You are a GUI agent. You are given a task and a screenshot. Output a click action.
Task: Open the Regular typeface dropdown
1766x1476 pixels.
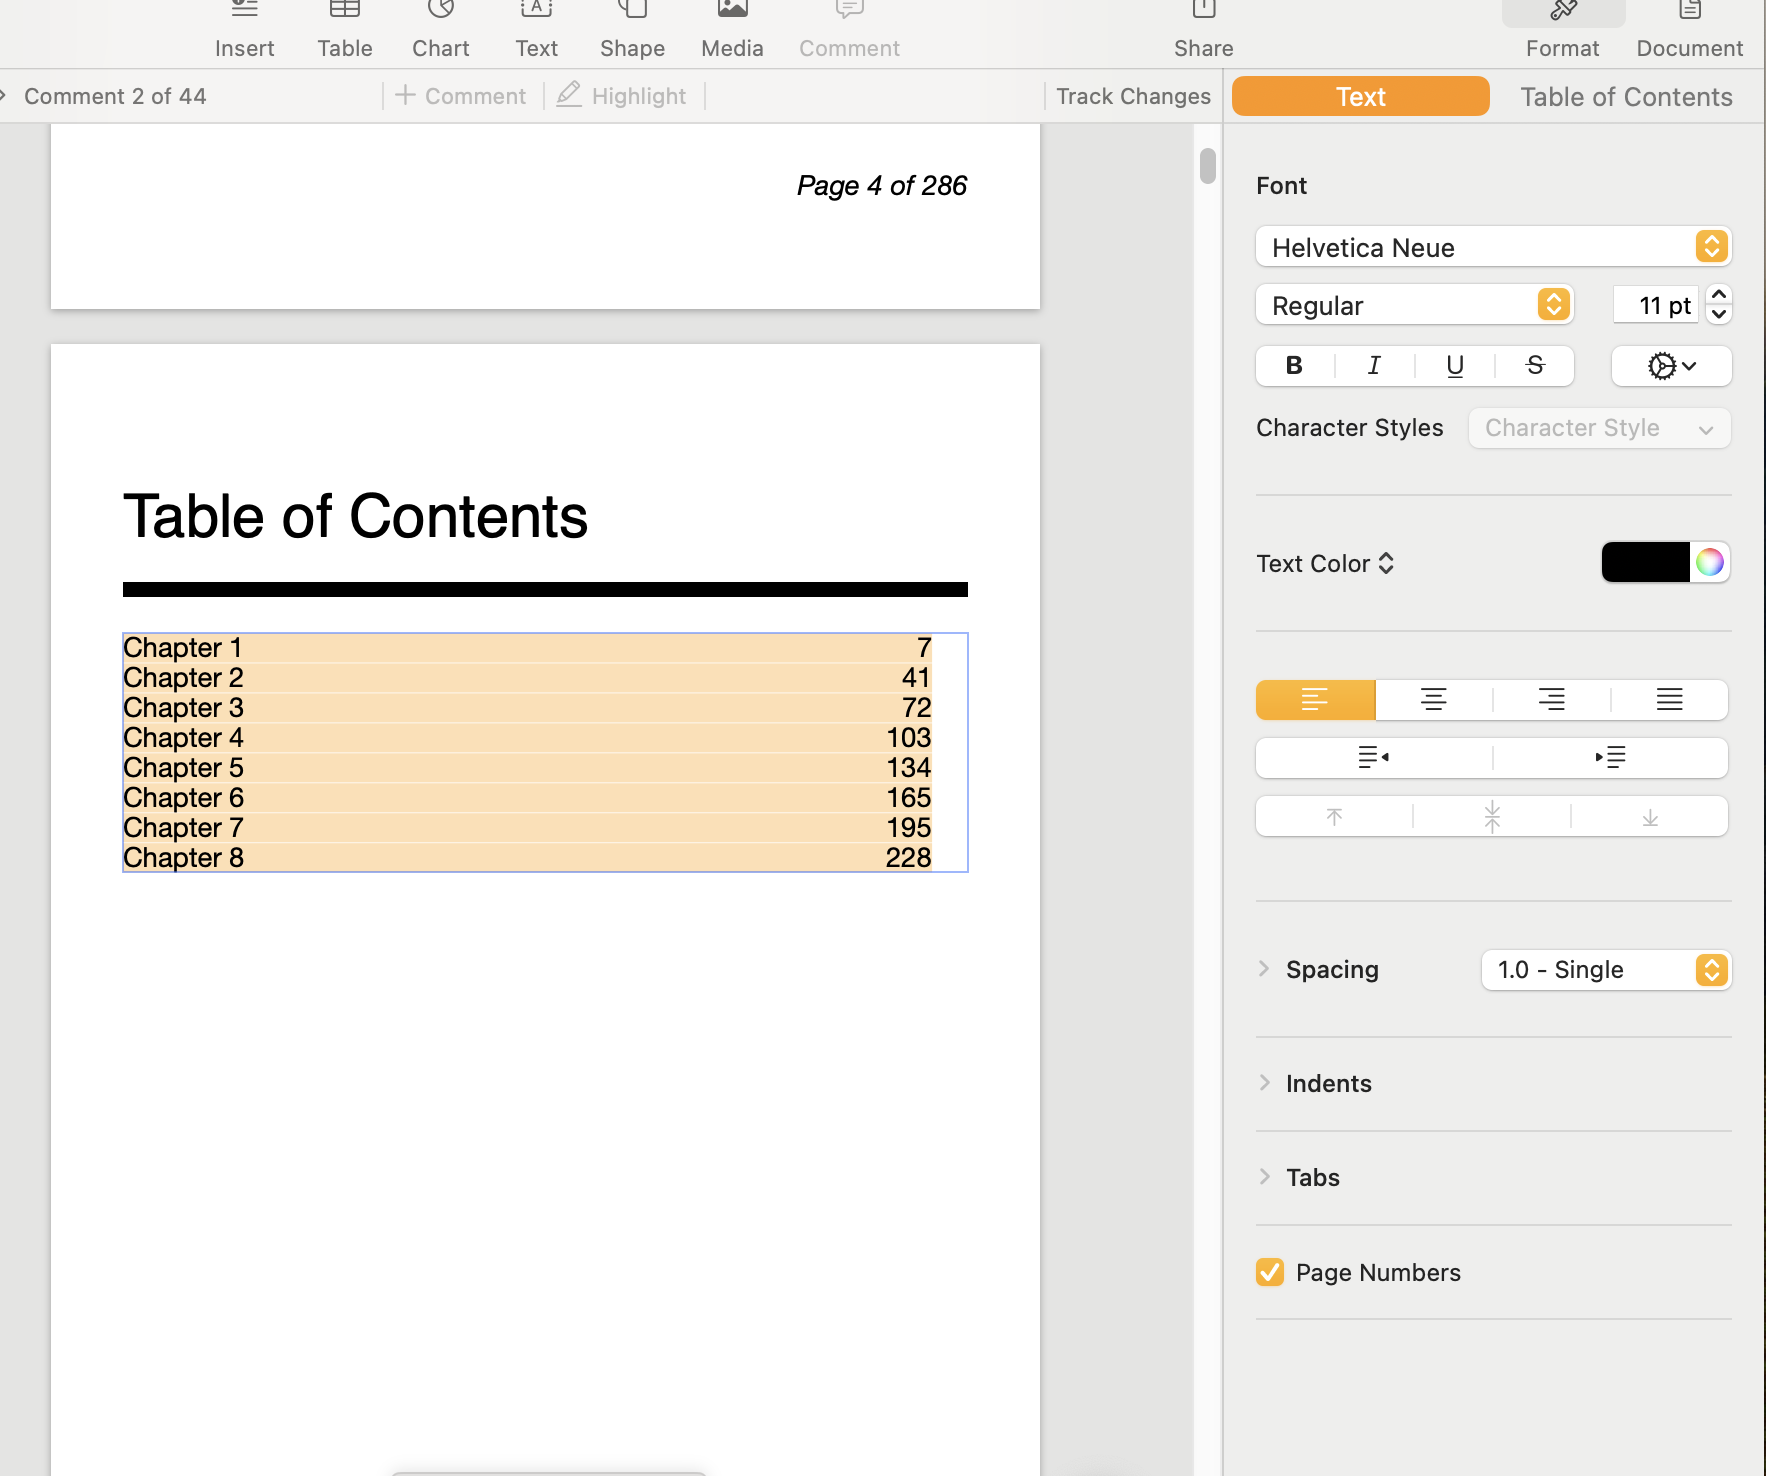[1415, 305]
